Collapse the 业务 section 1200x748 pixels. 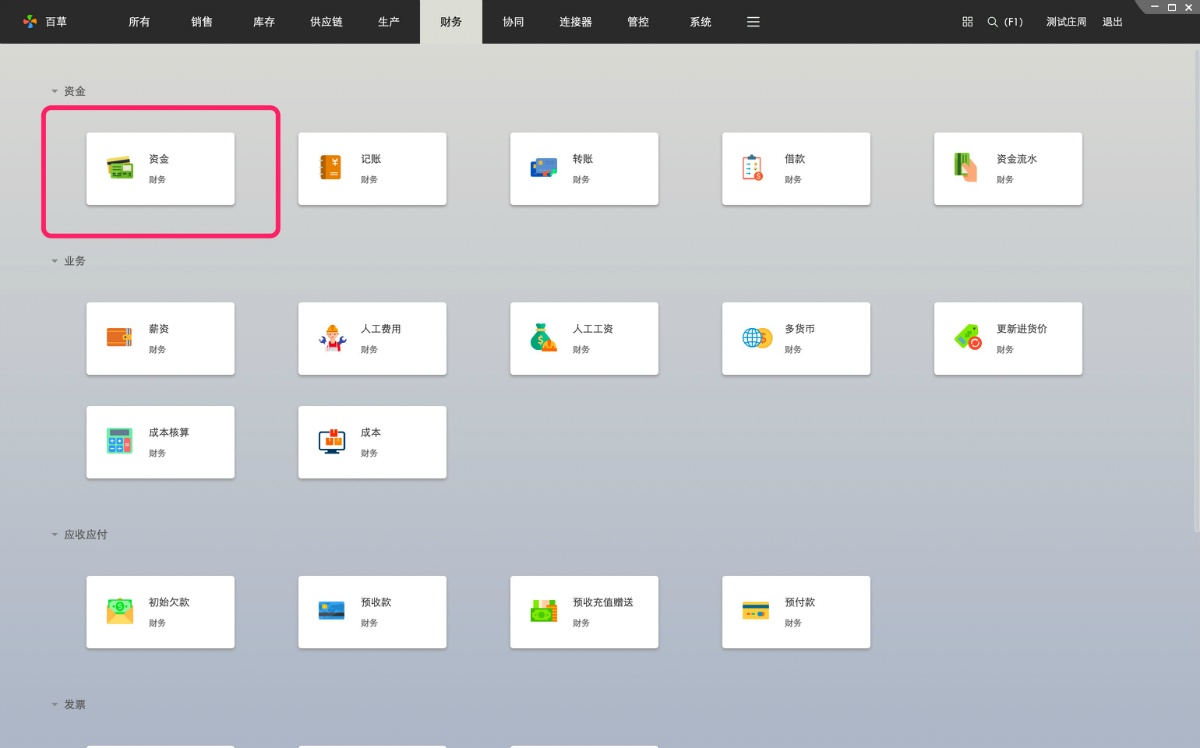point(55,261)
